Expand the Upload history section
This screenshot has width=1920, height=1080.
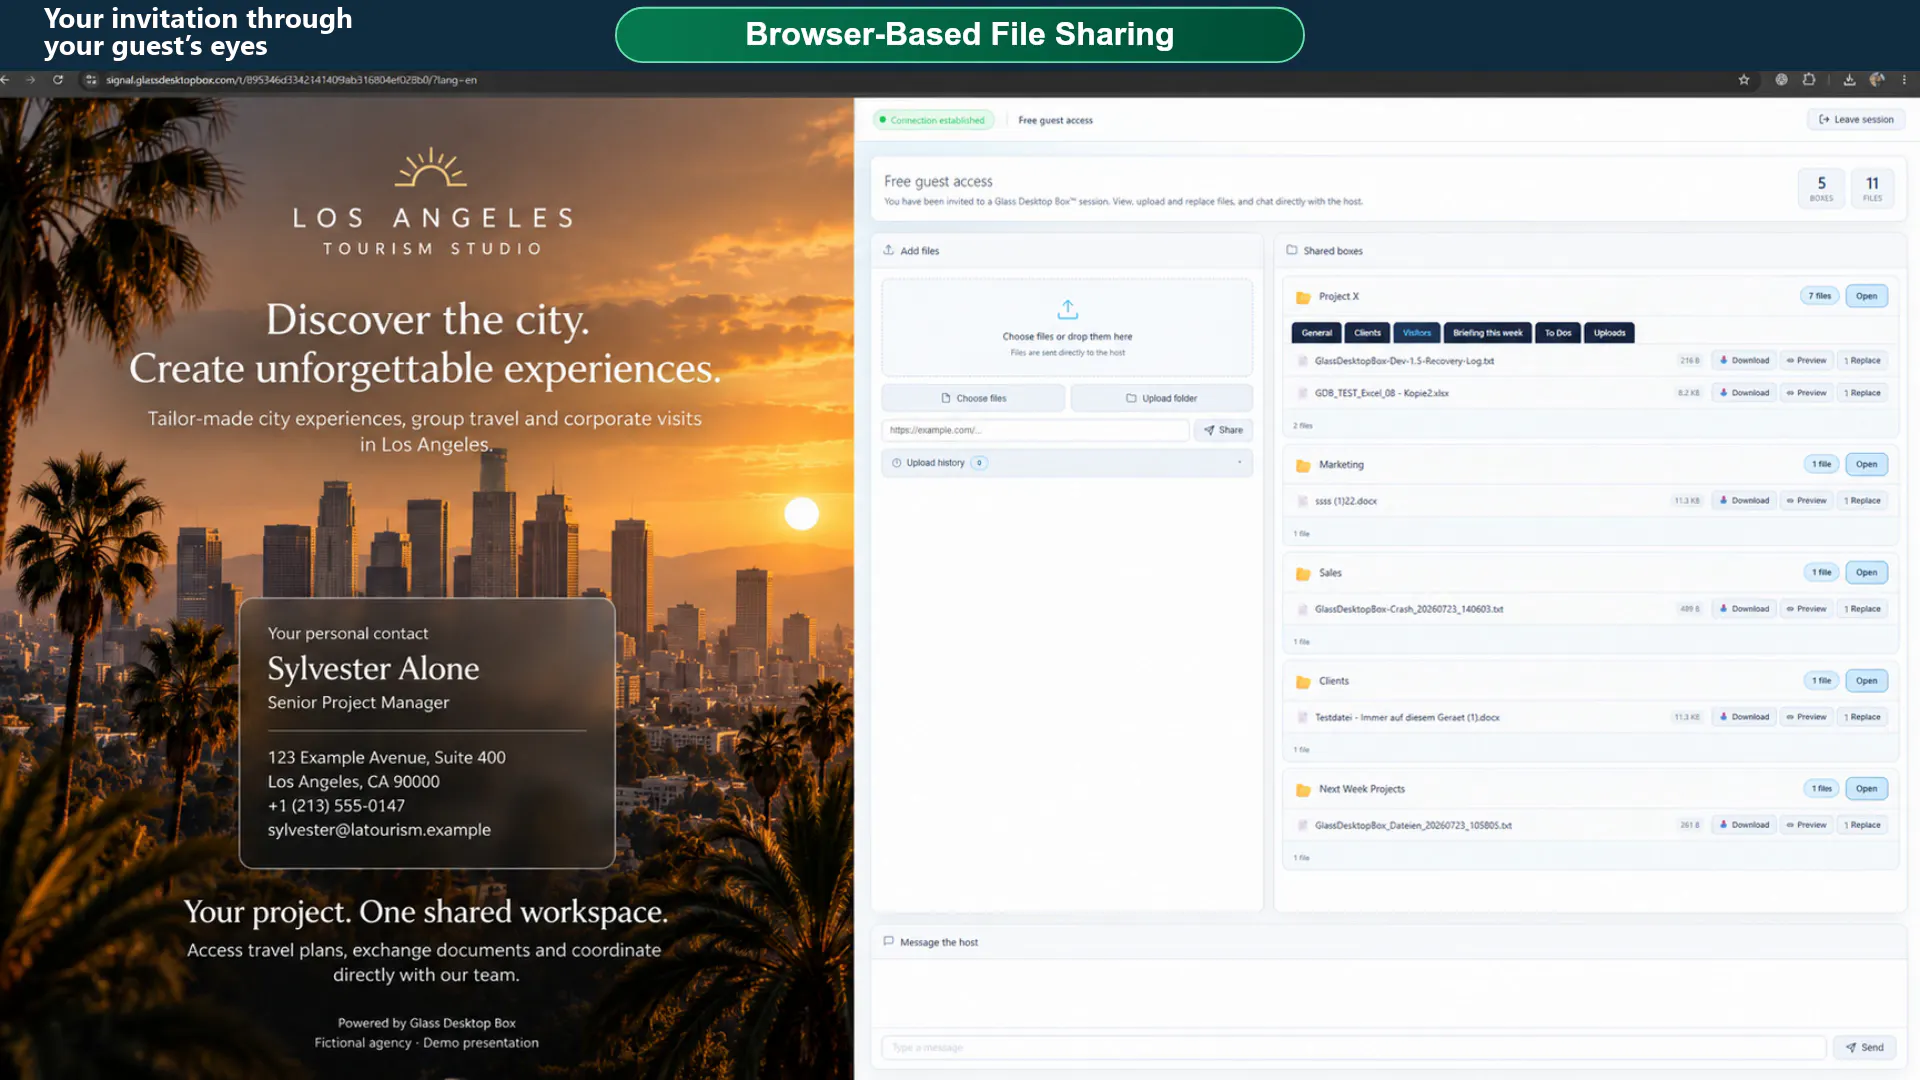pos(1067,463)
